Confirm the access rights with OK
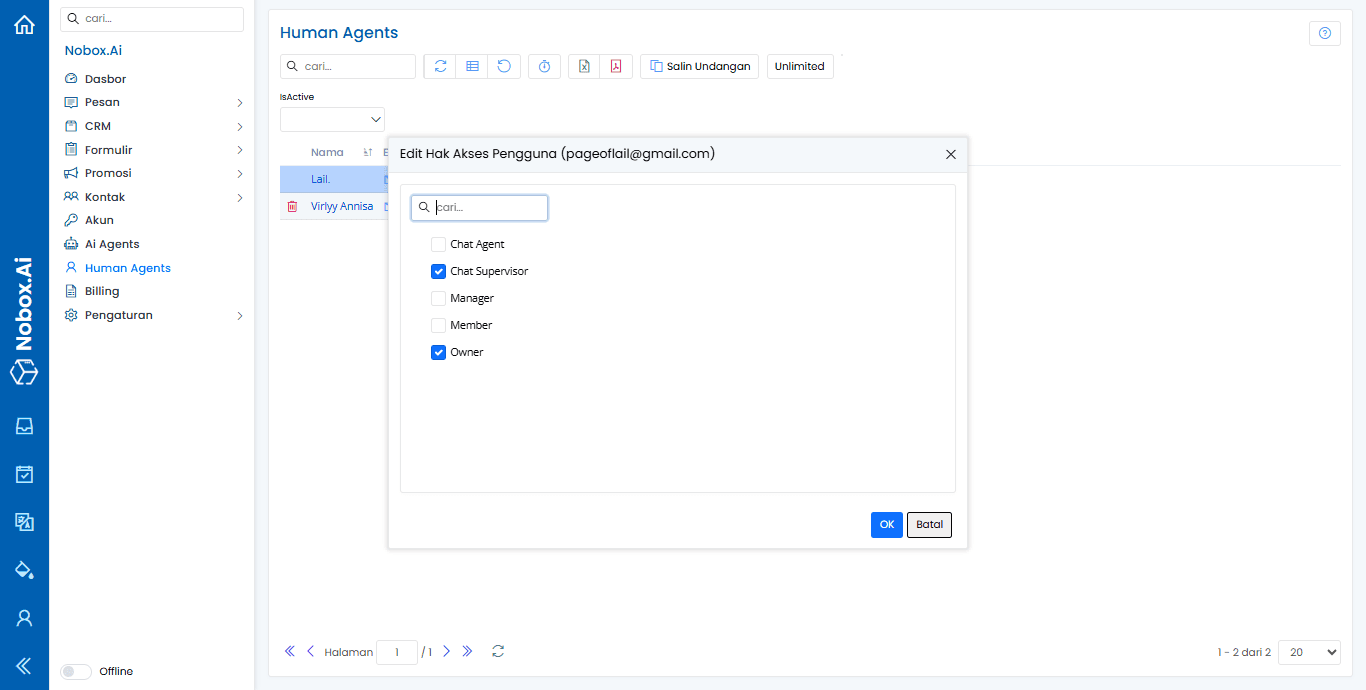 (x=886, y=525)
